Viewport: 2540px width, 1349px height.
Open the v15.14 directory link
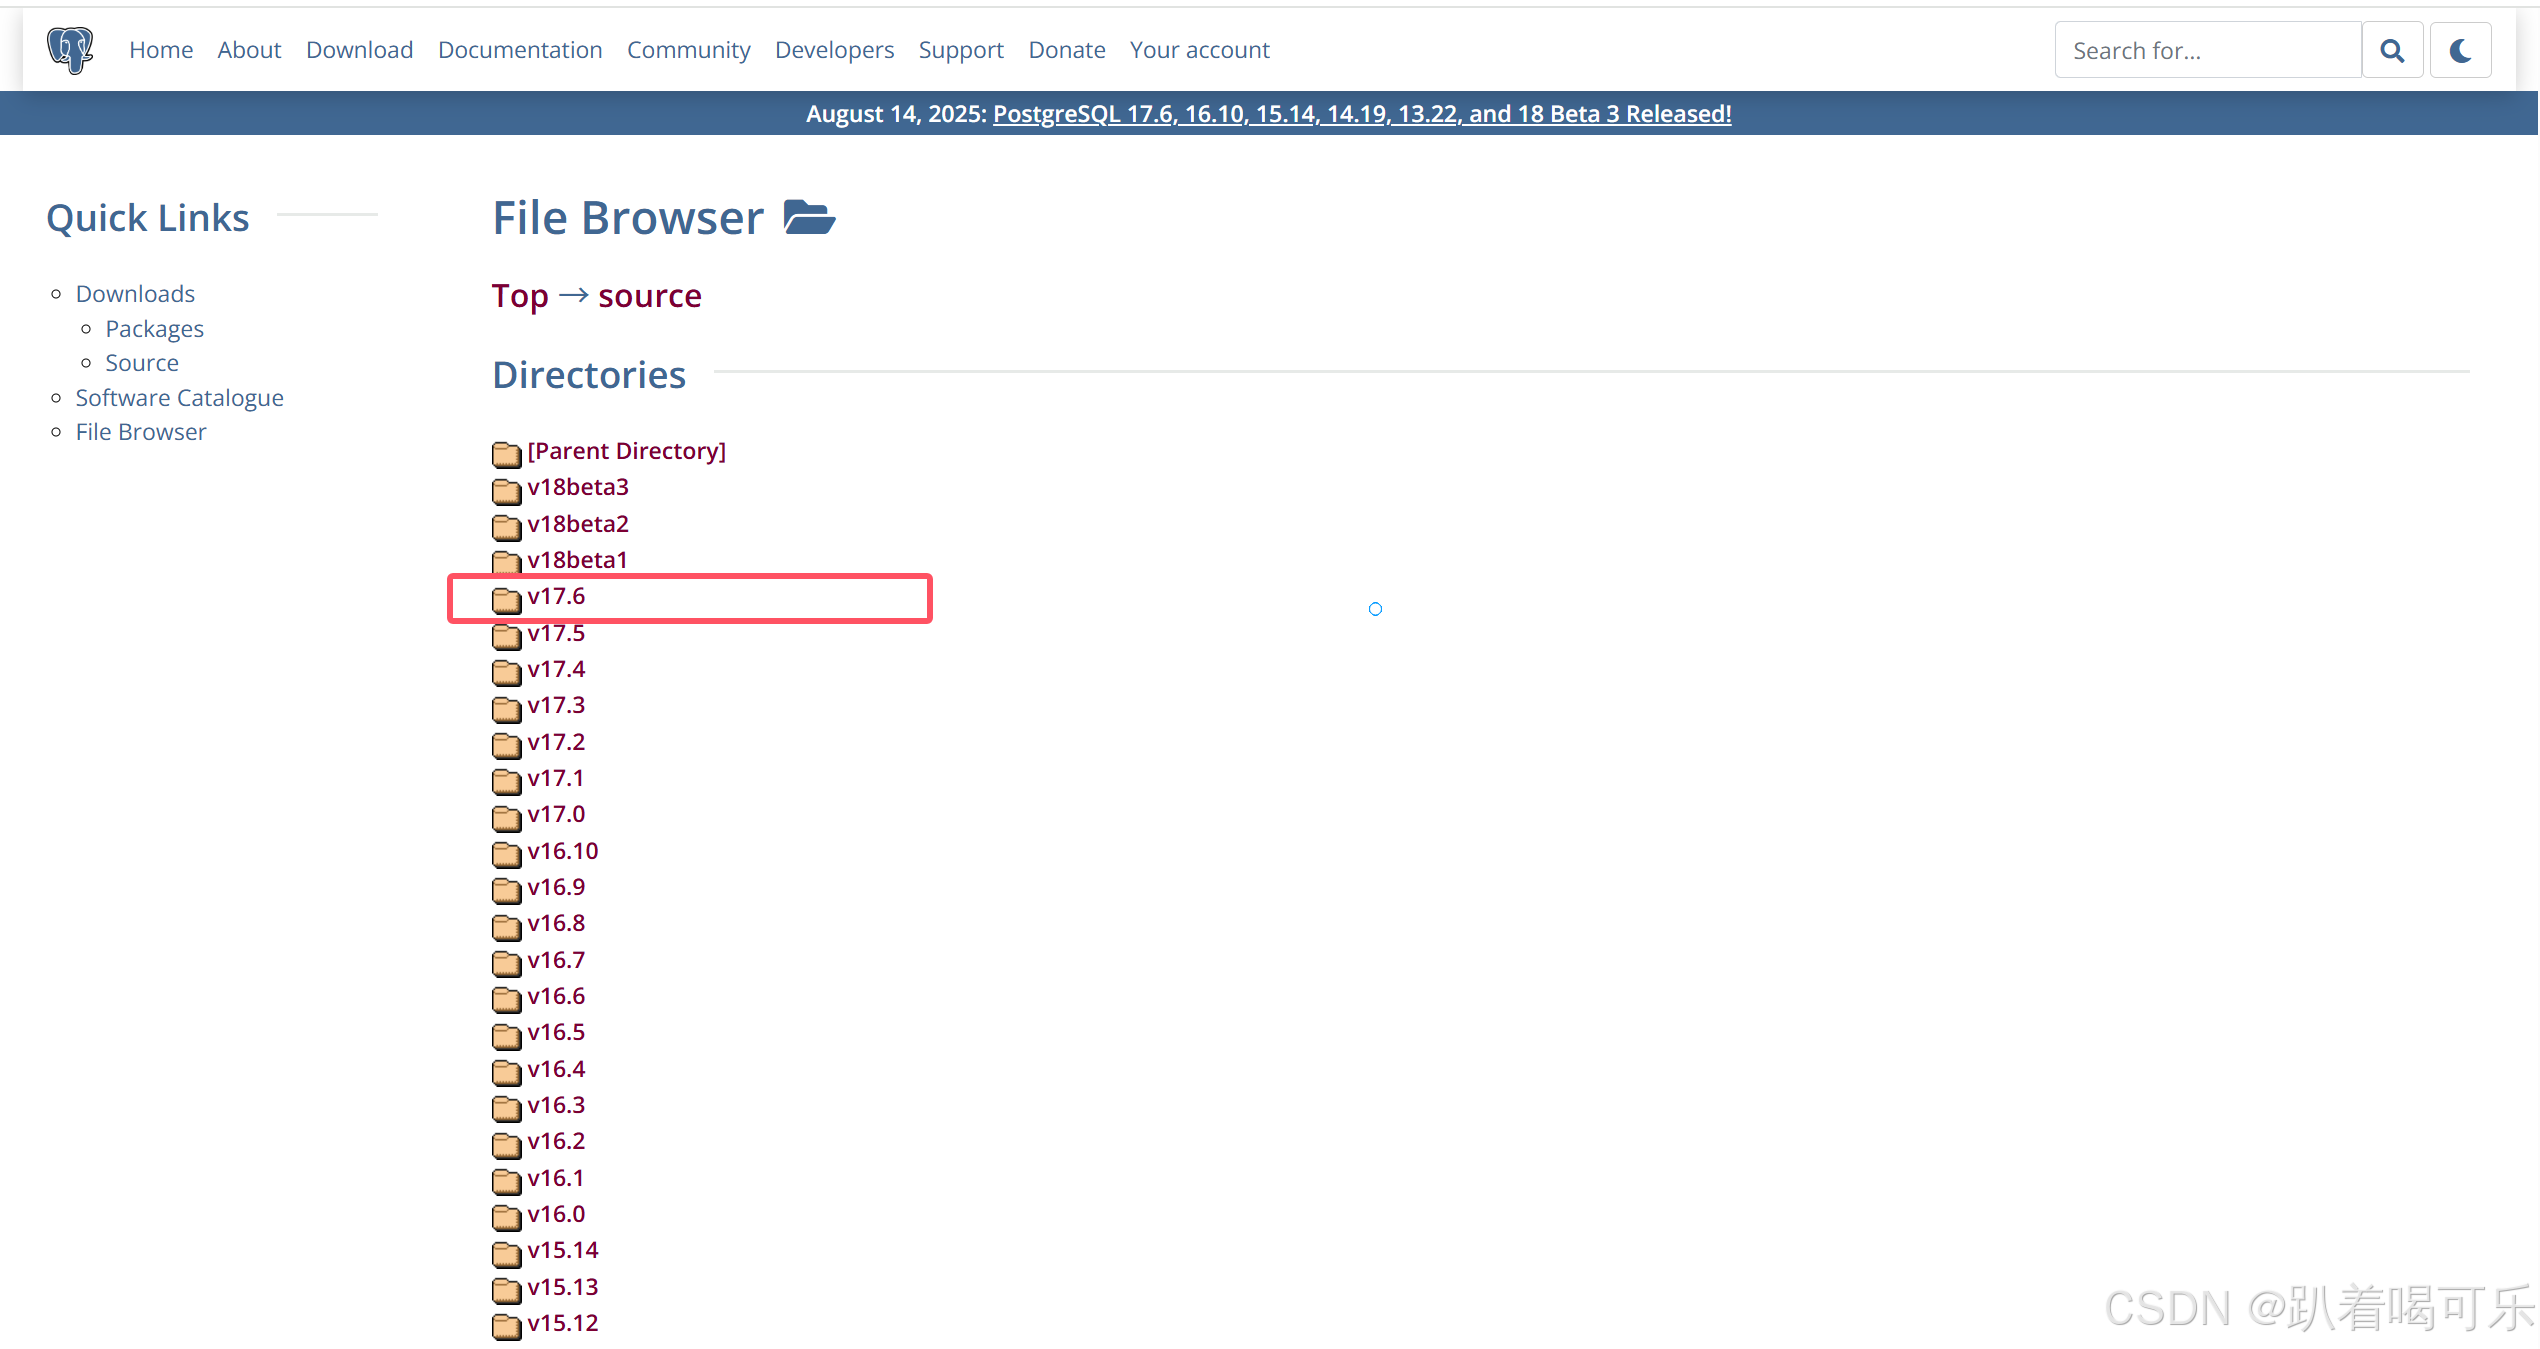pyautogui.click(x=563, y=1250)
